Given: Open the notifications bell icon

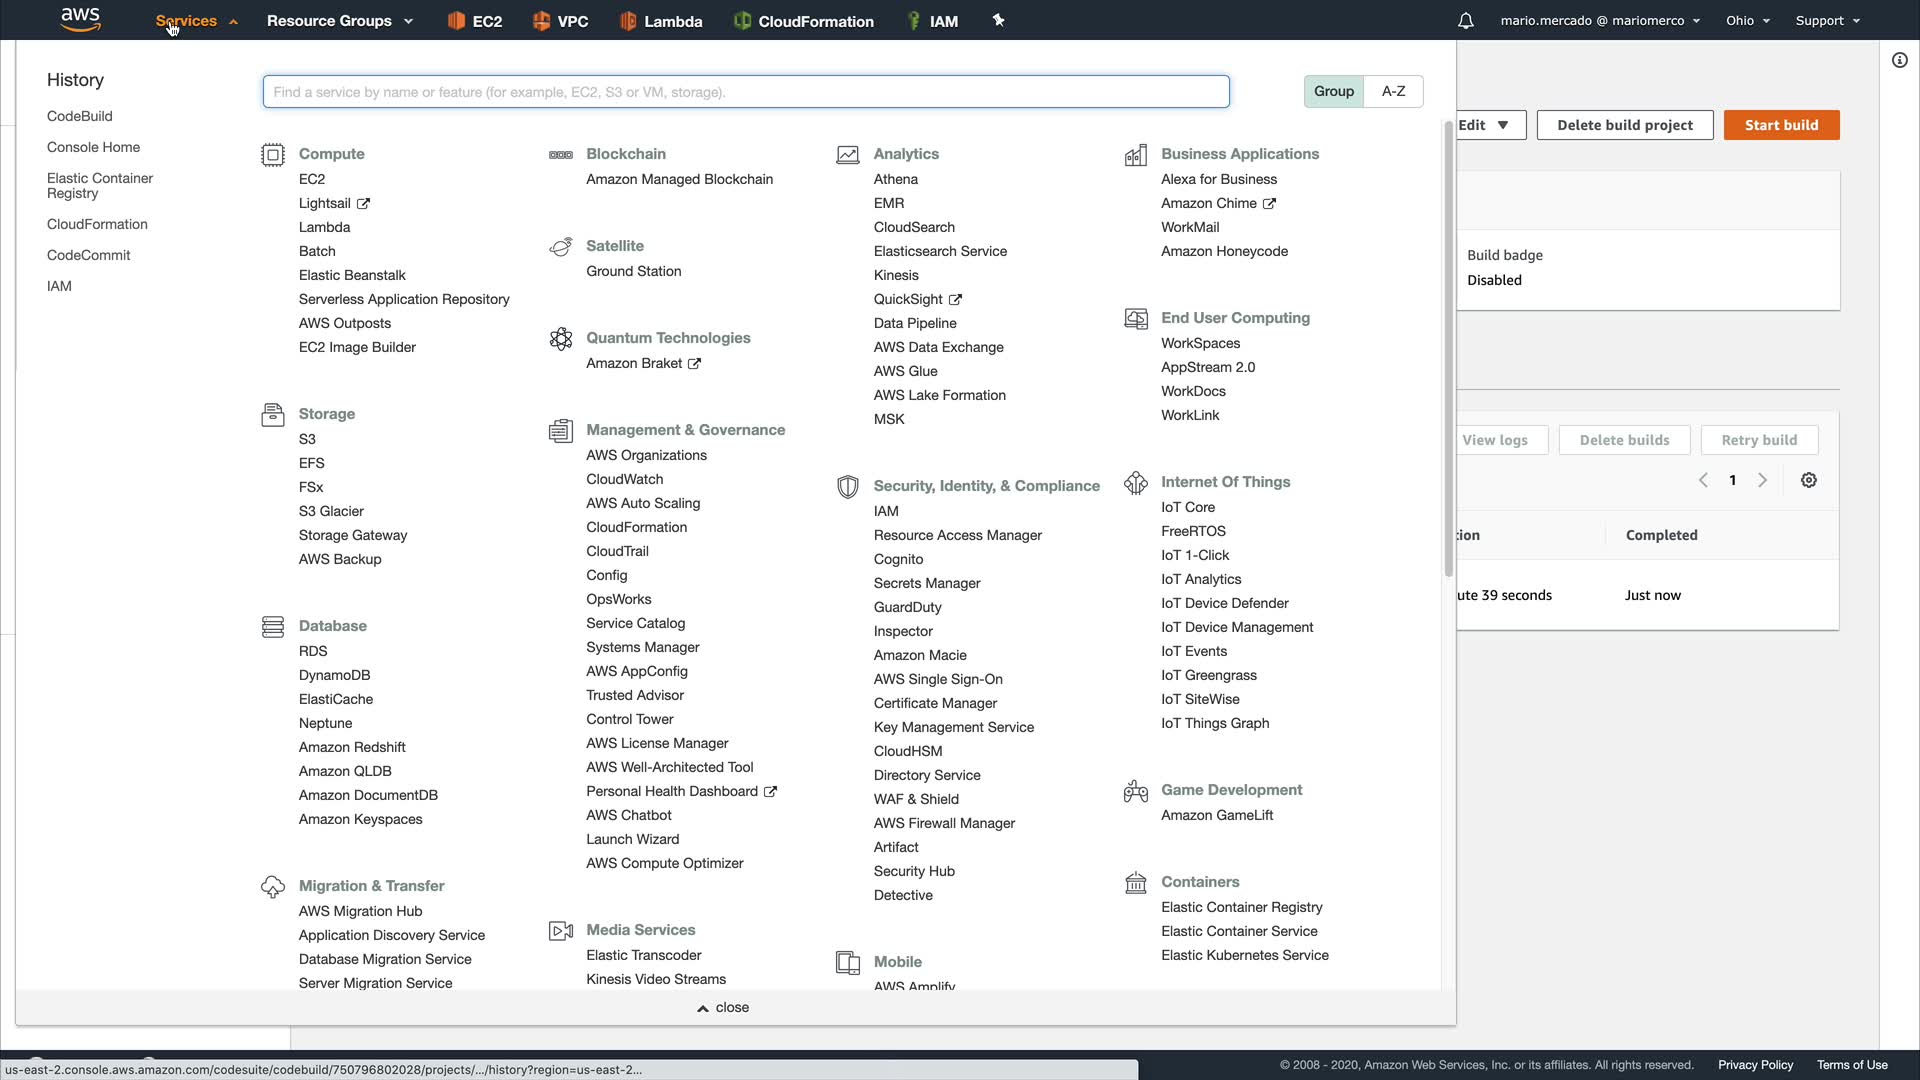Looking at the screenshot, I should 1465,21.
